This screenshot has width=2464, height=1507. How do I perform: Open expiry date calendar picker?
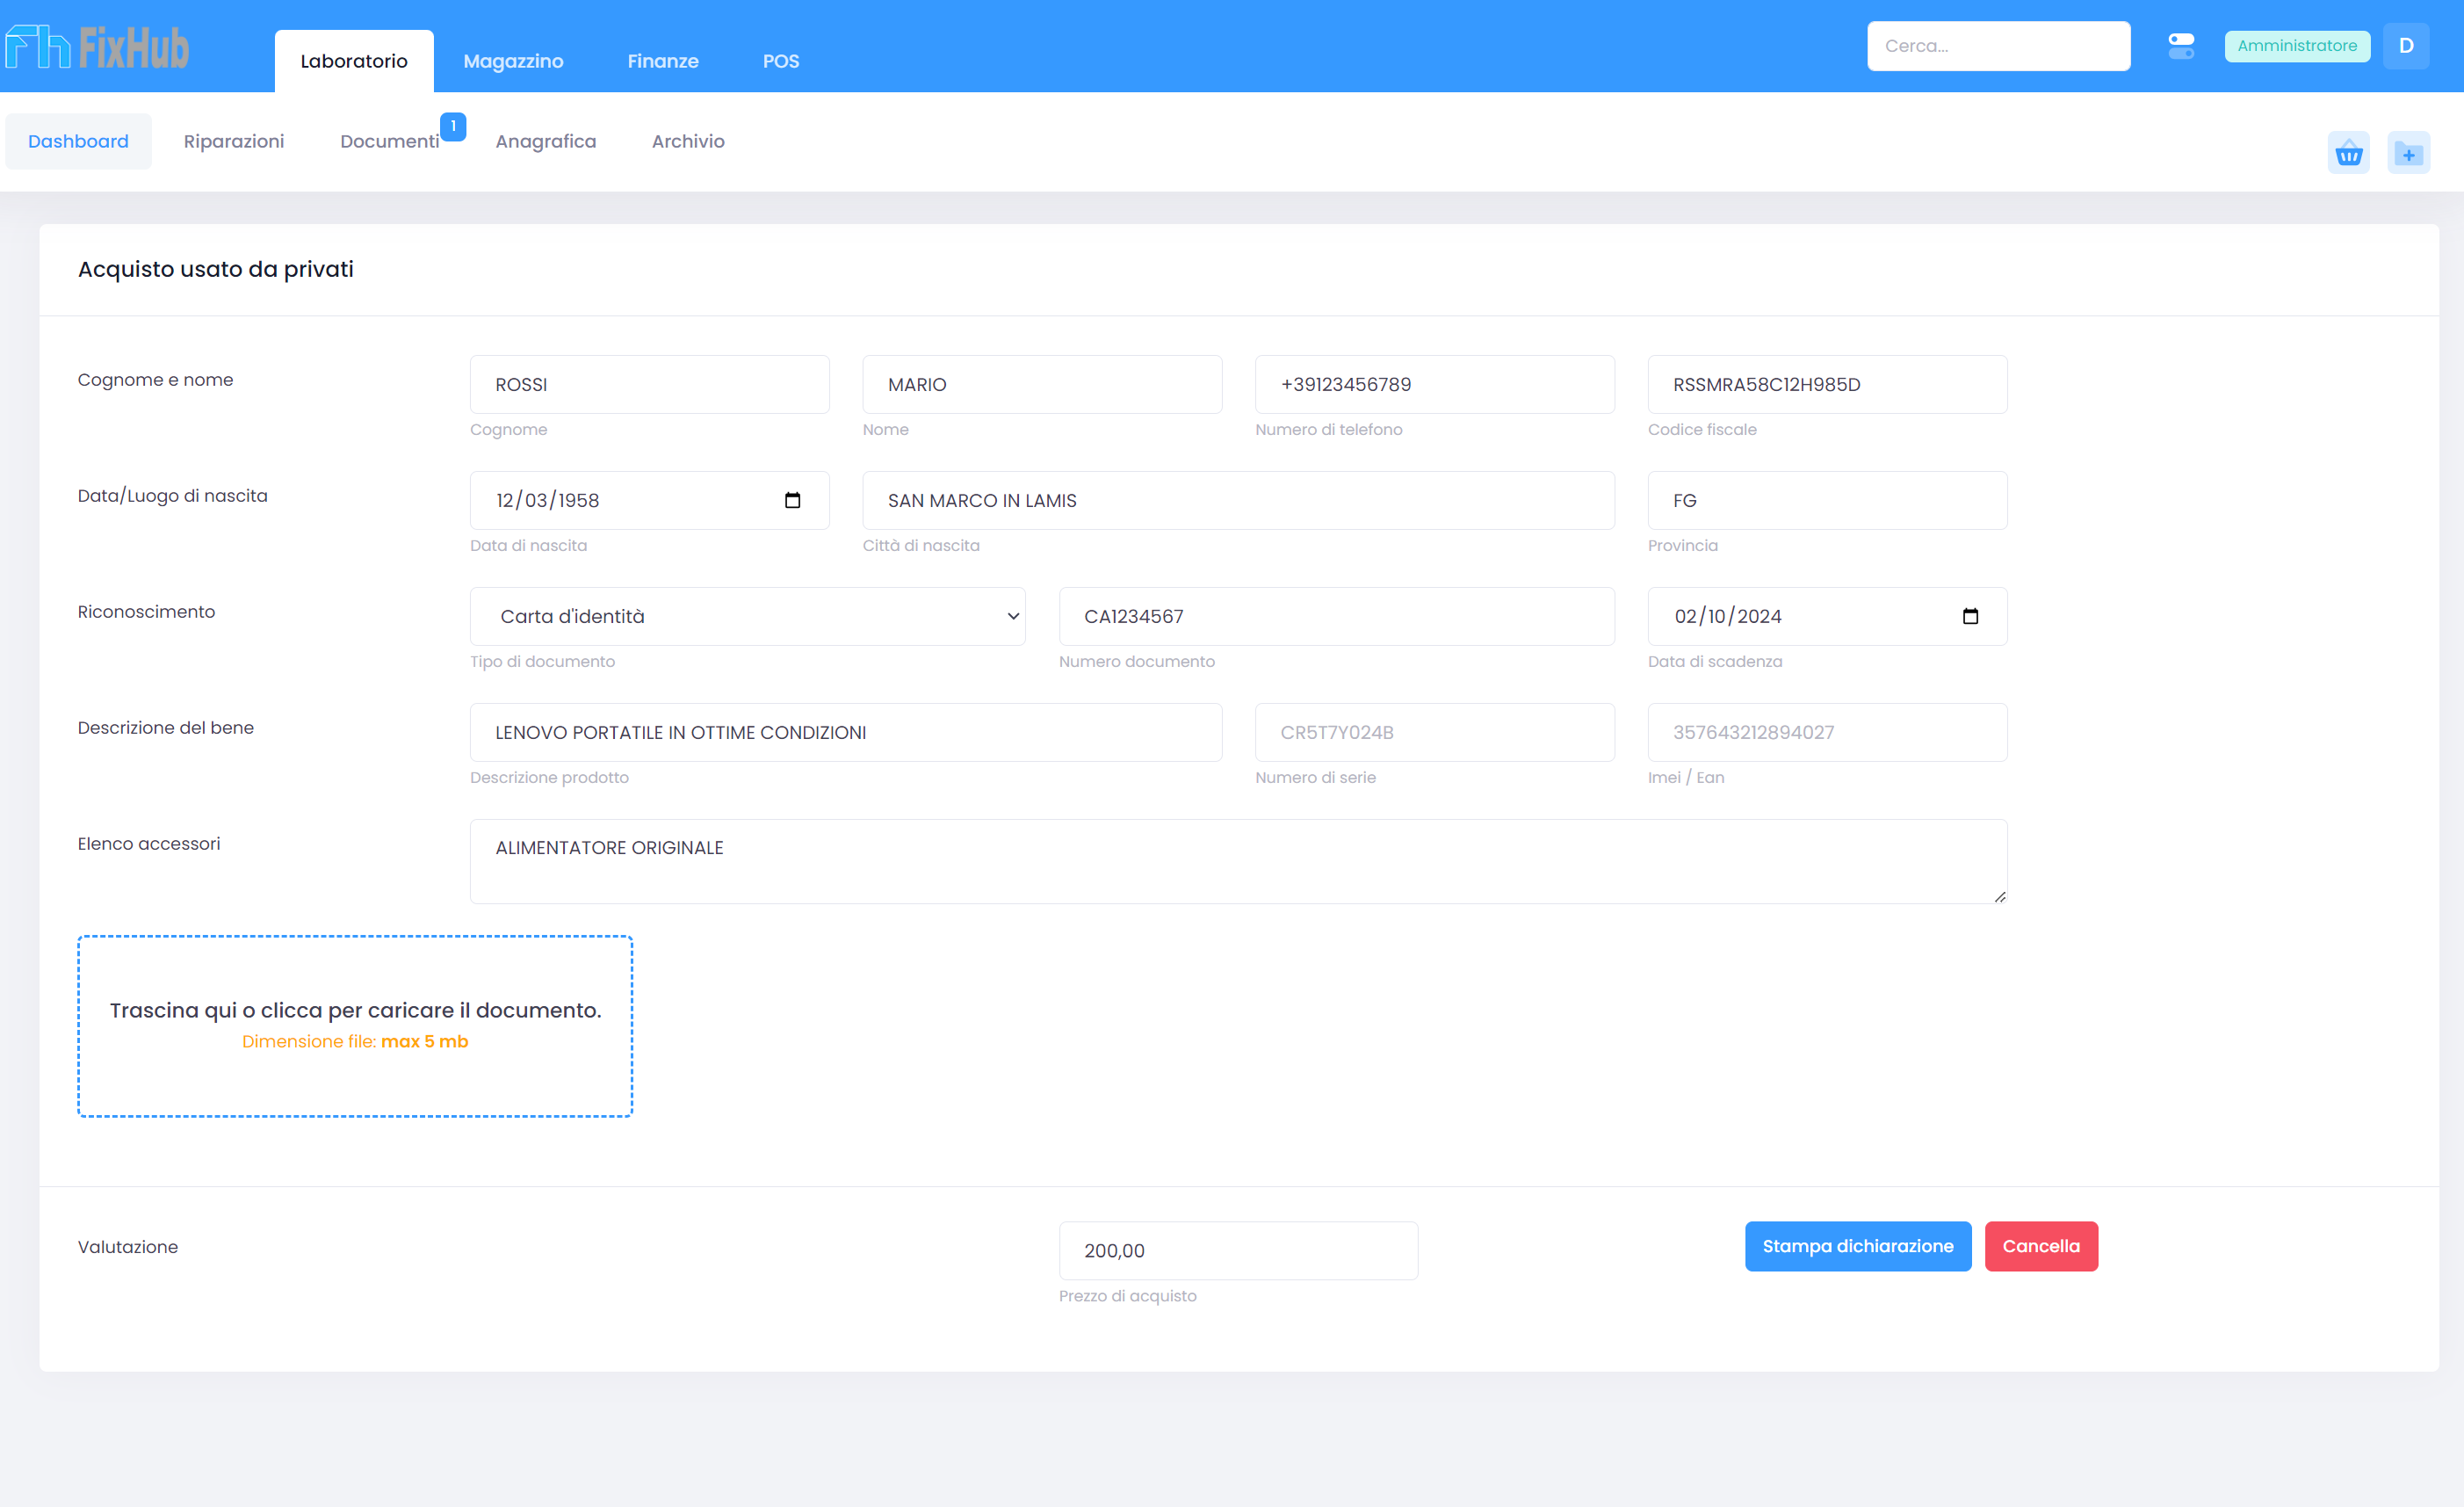[x=1970, y=616]
